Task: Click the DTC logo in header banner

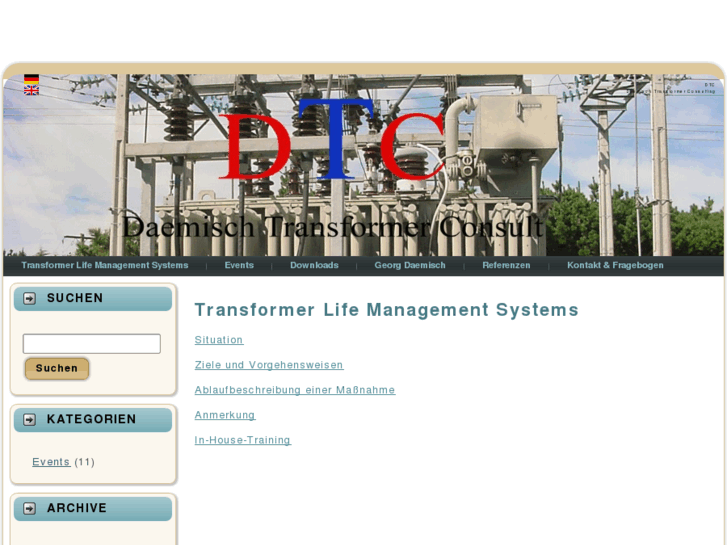Action: pyautogui.click(x=332, y=139)
